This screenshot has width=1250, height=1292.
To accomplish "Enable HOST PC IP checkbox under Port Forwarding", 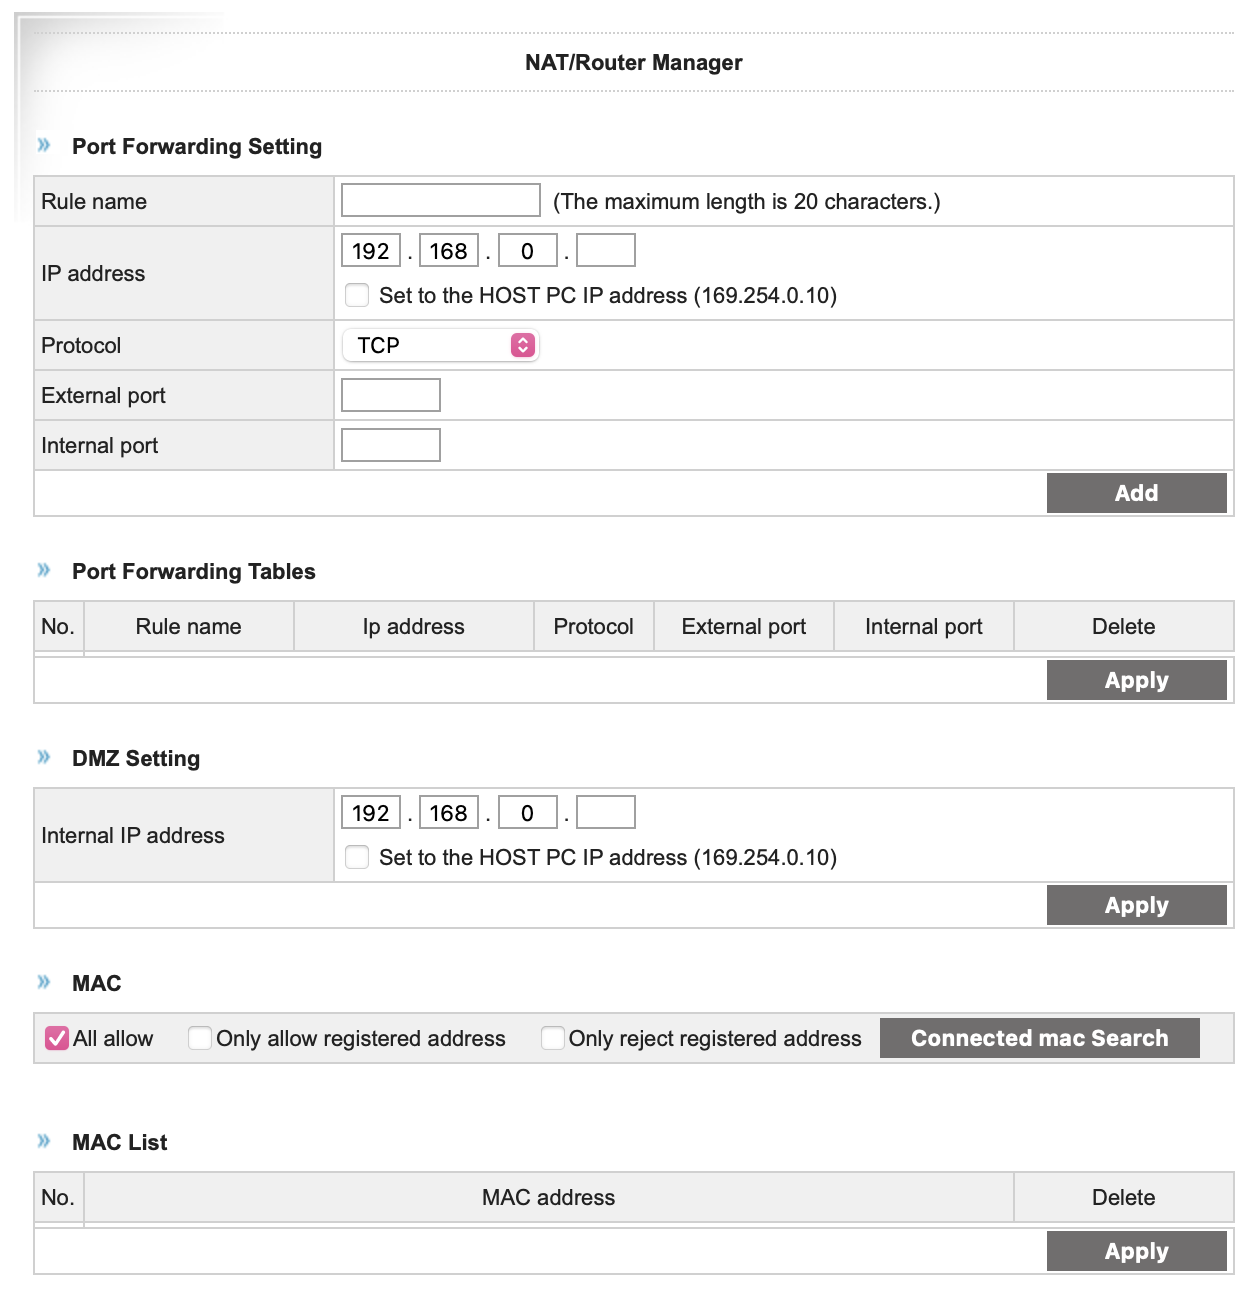I will pyautogui.click(x=357, y=295).
